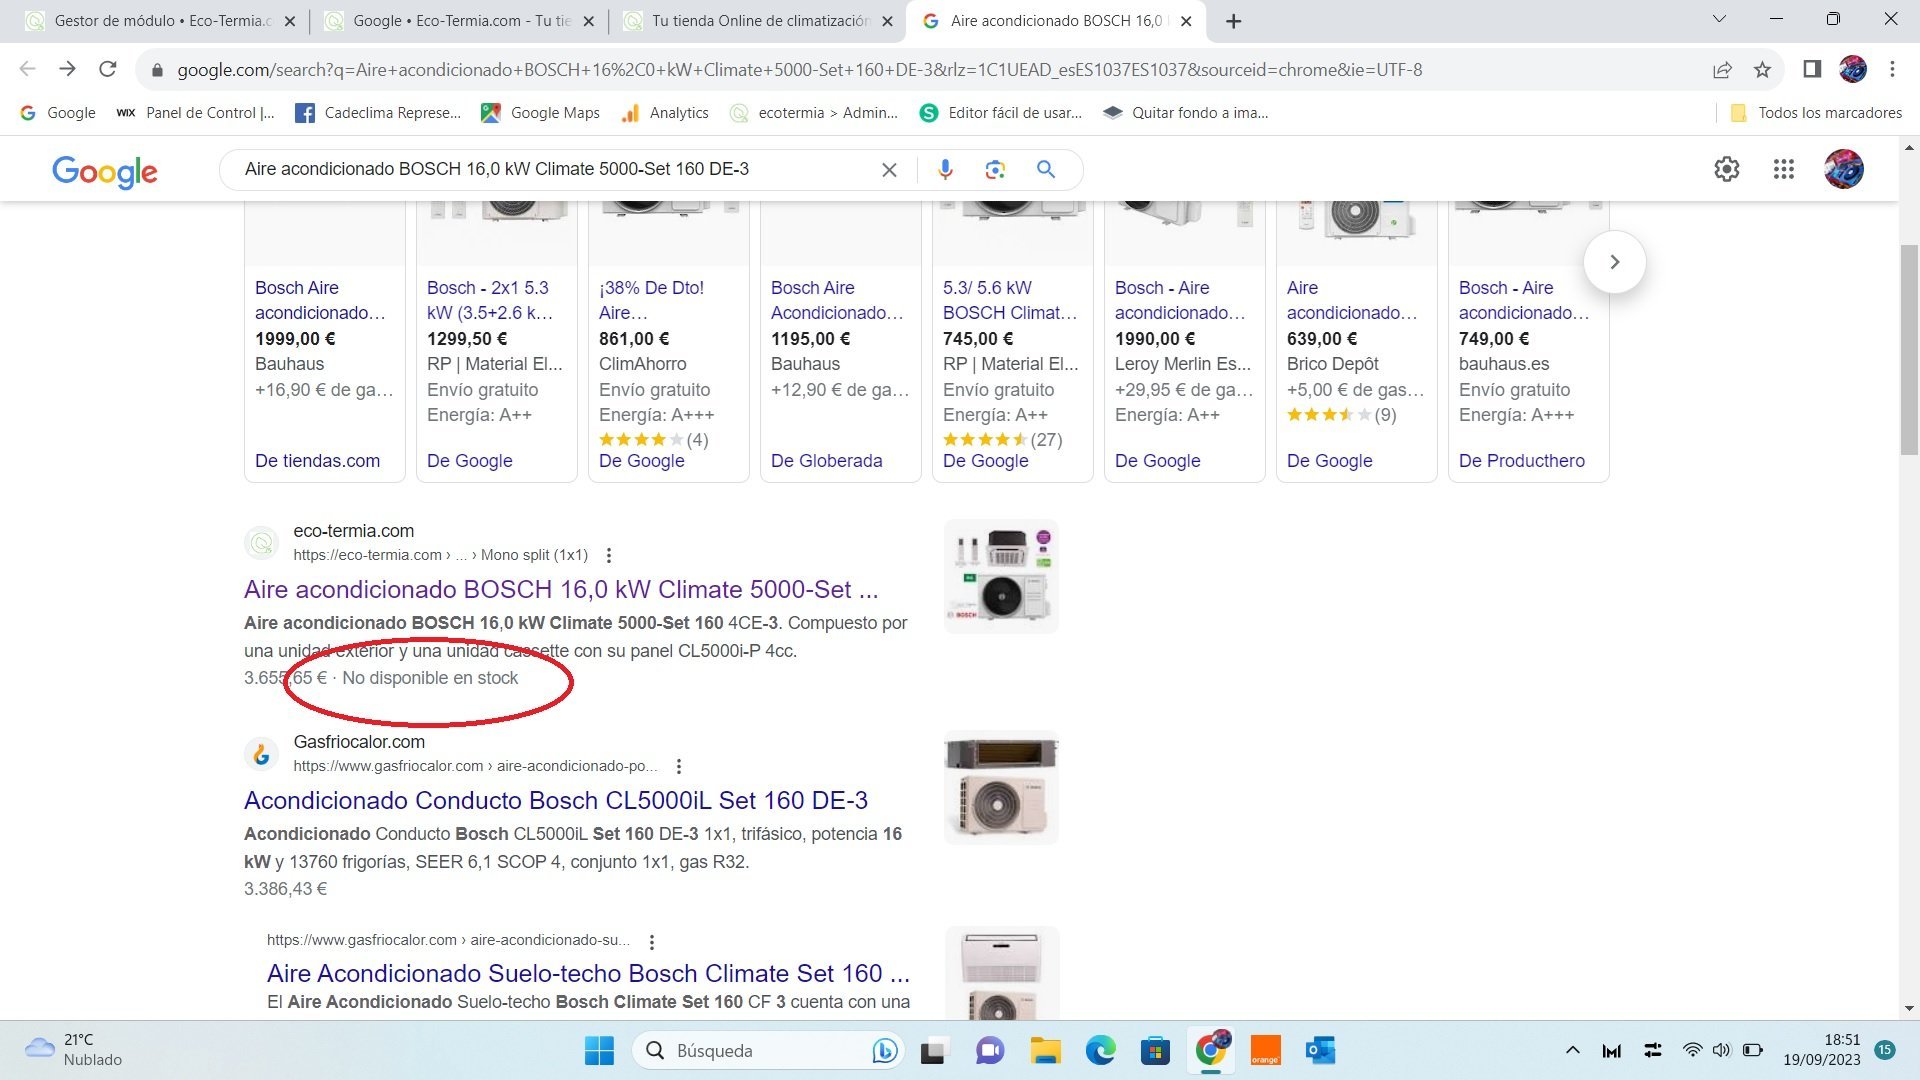
Task: Share this page from address bar
Action: click(1722, 70)
